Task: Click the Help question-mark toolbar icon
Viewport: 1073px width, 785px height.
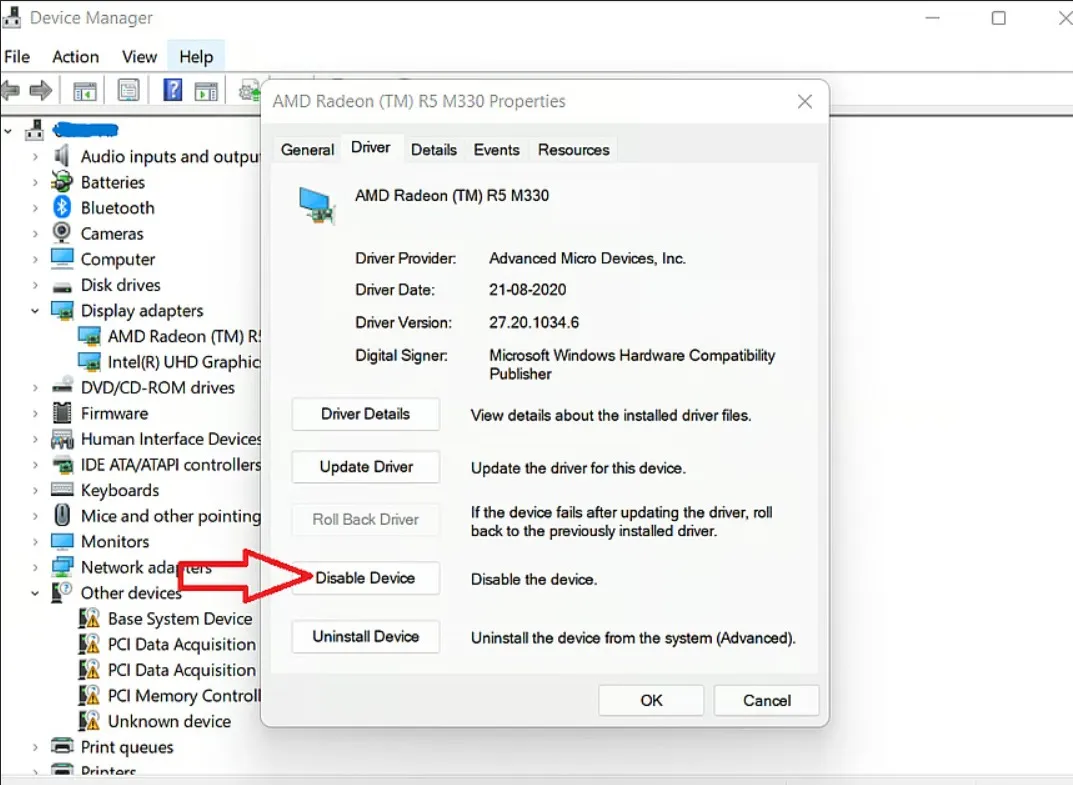Action: pos(172,90)
